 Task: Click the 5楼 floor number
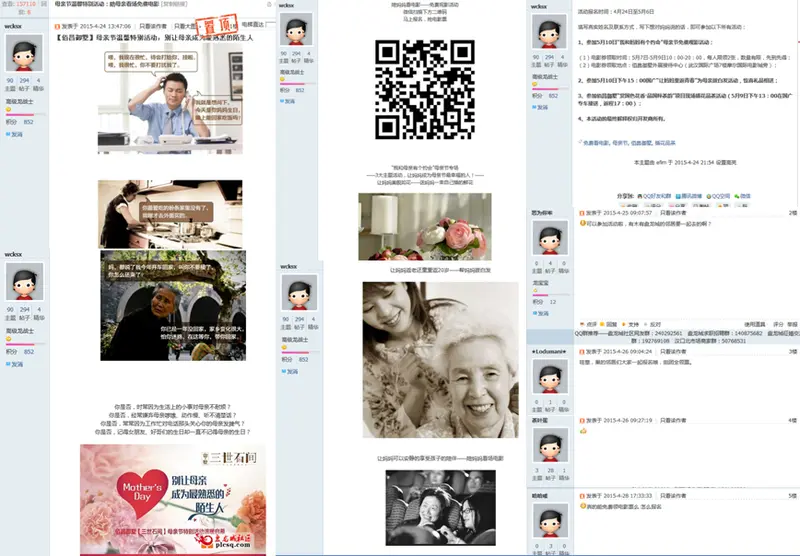tap(792, 496)
